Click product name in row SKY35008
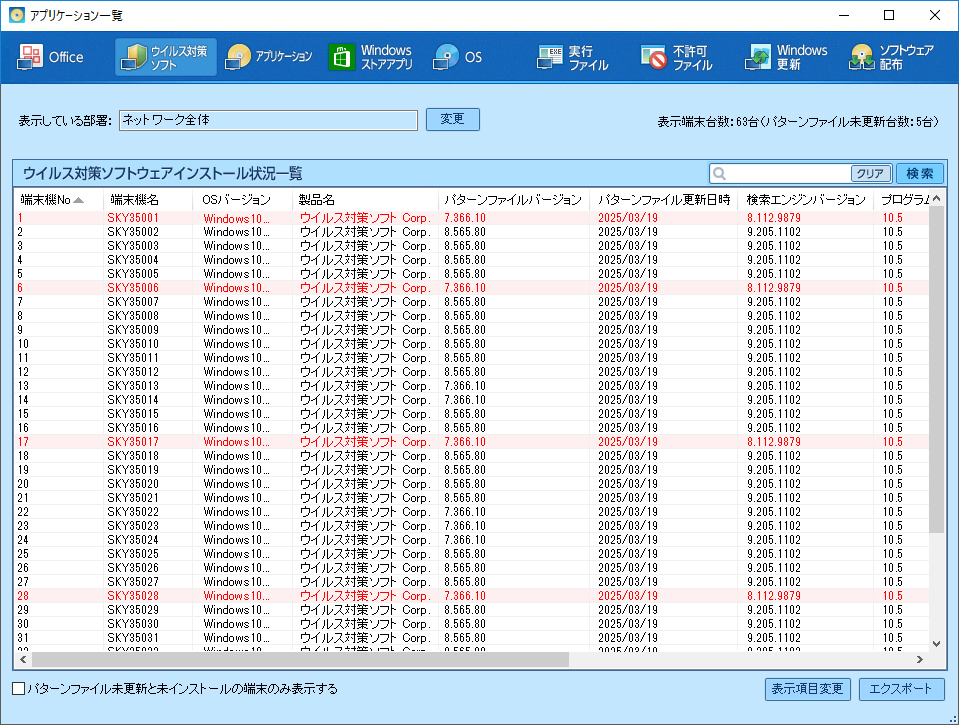Image resolution: width=959 pixels, height=725 pixels. tap(365, 316)
